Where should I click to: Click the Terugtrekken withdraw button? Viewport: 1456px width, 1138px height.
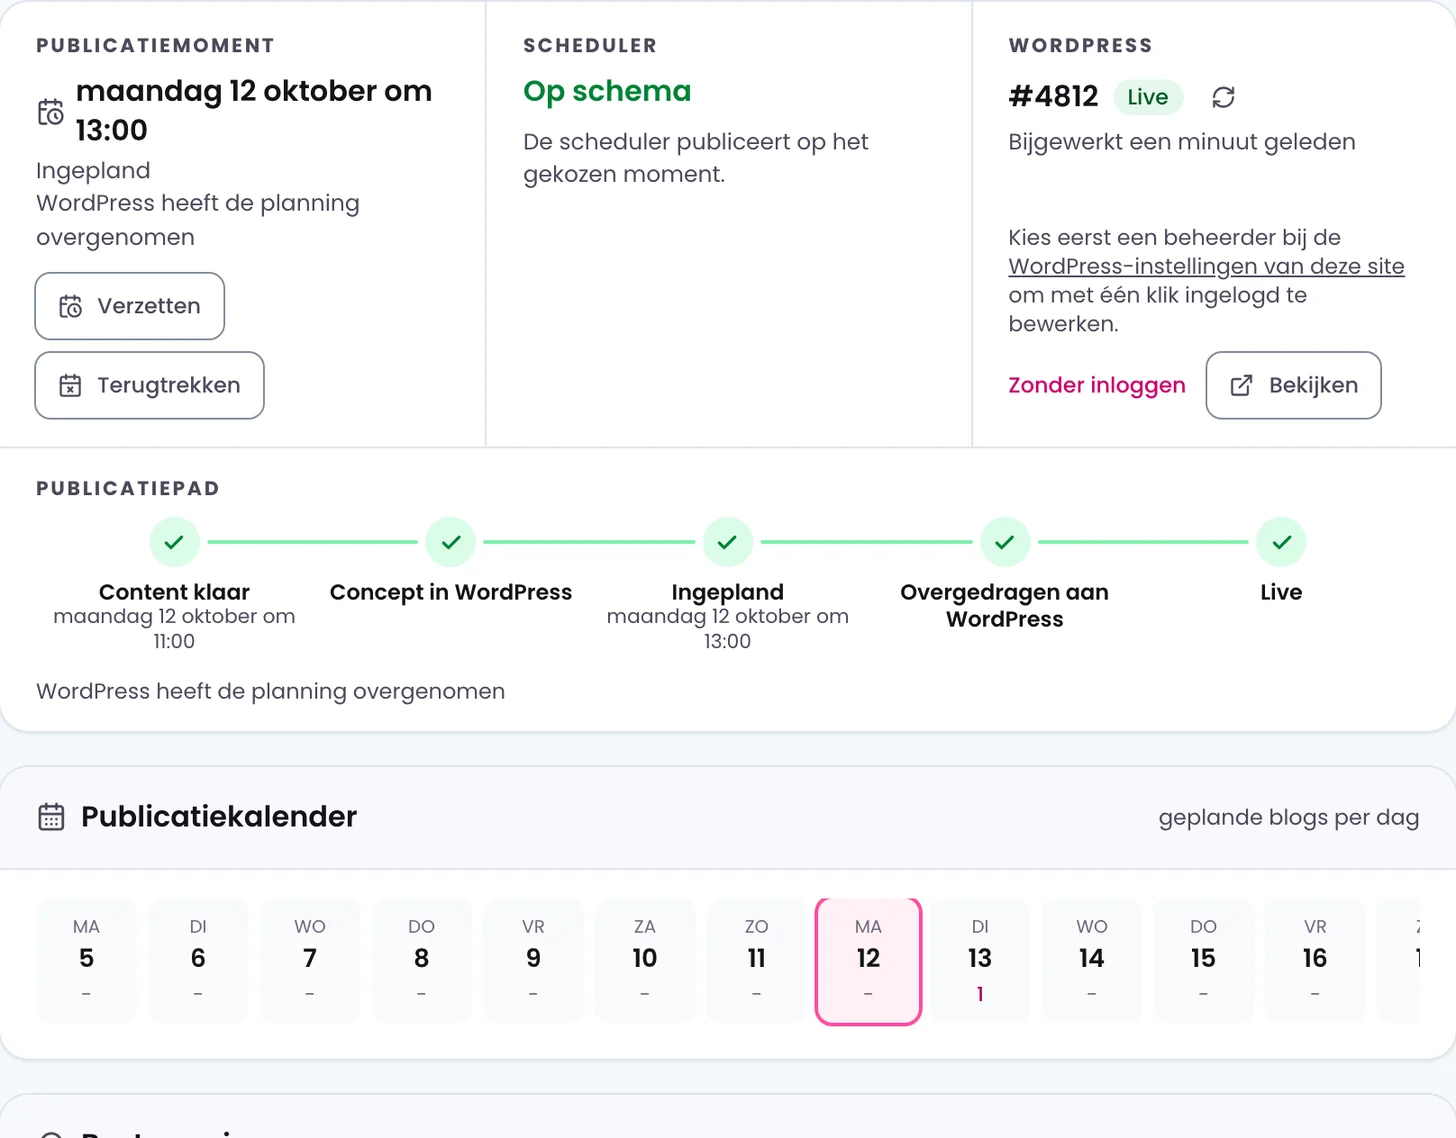click(x=150, y=385)
